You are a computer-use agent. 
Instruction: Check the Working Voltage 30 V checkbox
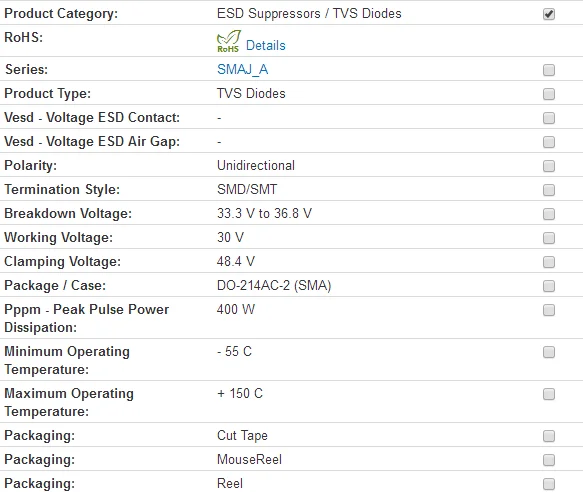click(549, 238)
